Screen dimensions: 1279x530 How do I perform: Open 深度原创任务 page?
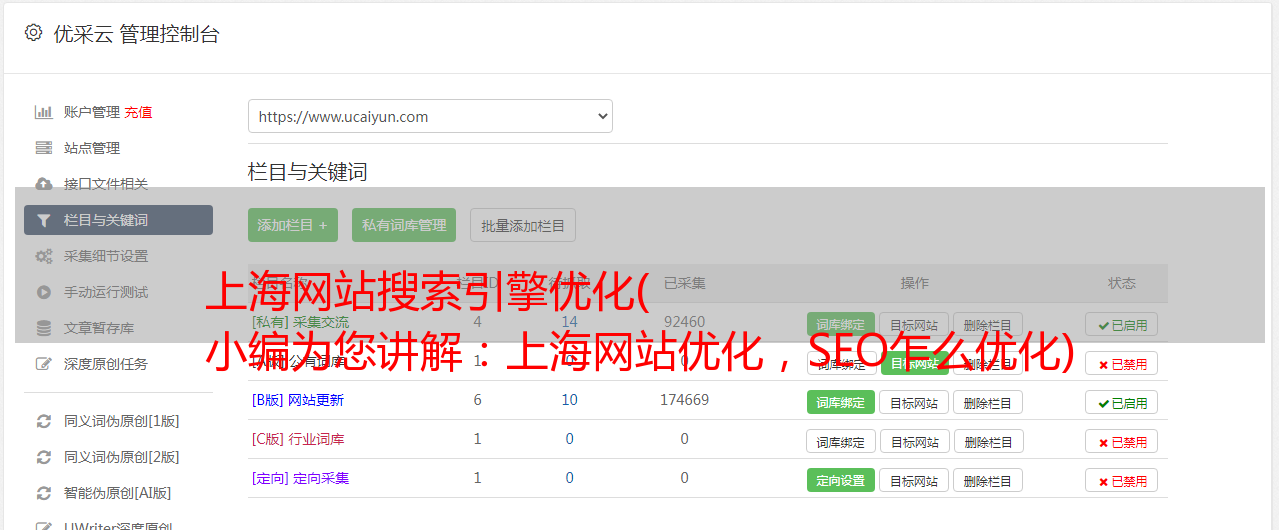(106, 364)
